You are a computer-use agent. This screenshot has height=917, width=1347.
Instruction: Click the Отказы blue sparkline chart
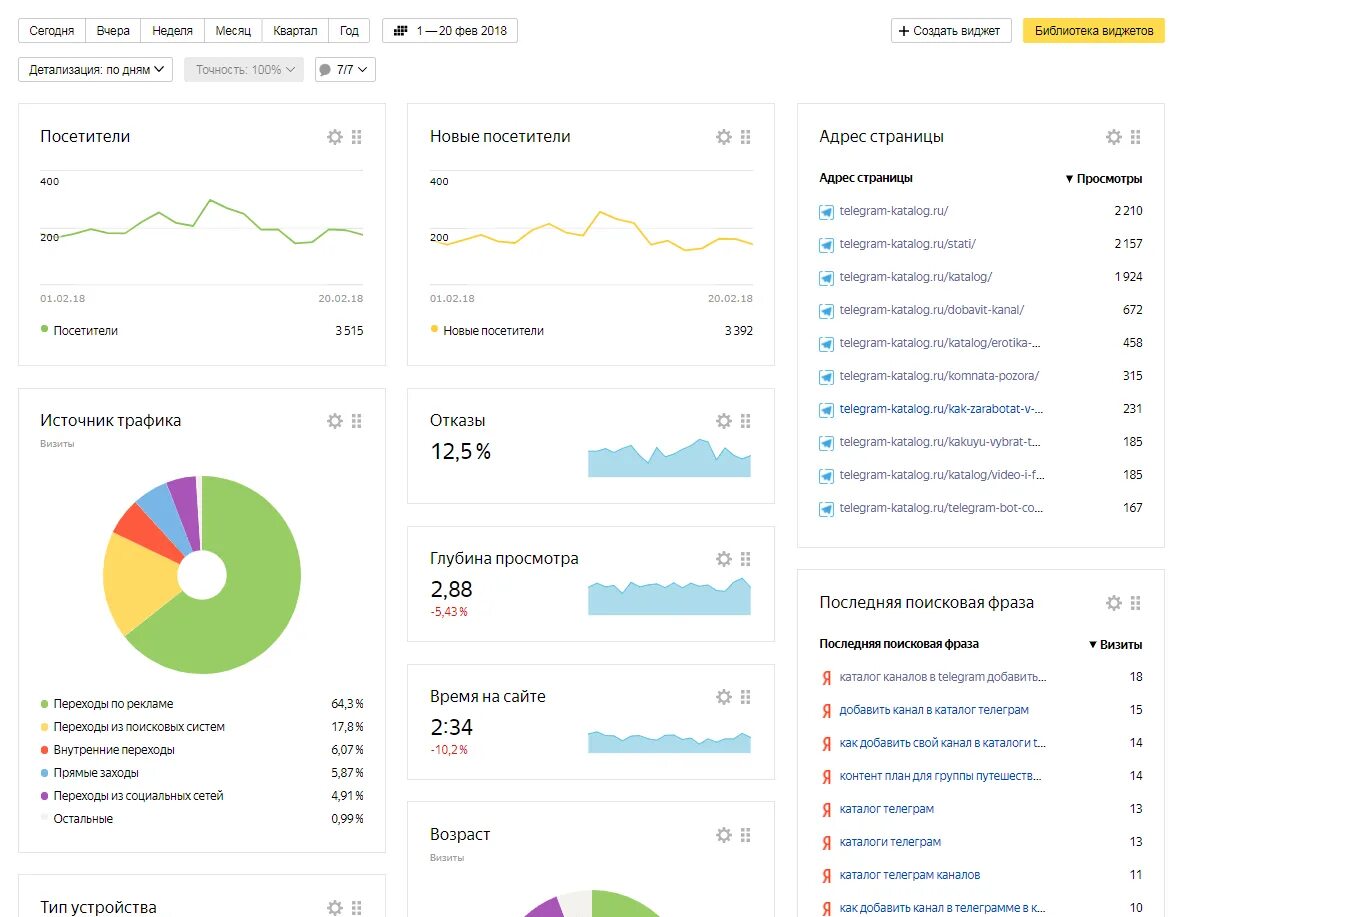point(669,457)
